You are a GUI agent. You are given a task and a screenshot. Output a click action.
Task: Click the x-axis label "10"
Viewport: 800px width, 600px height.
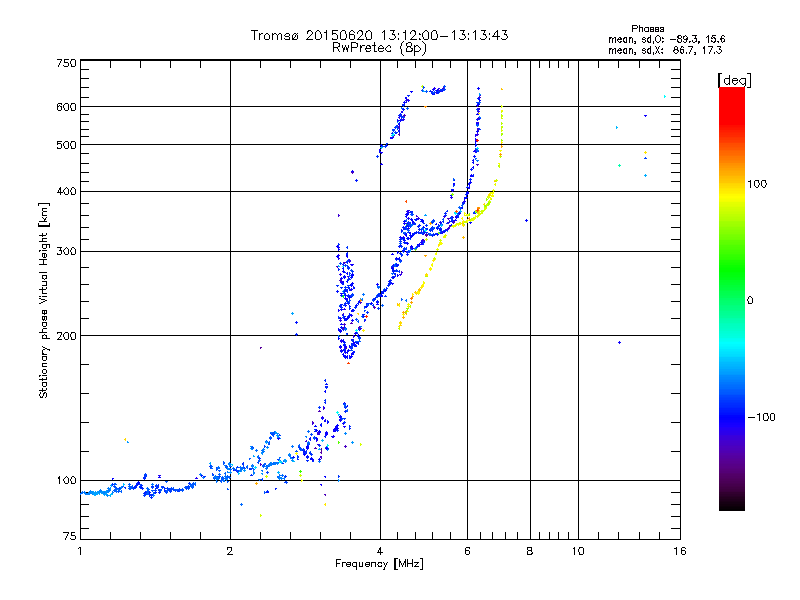[x=578, y=551]
